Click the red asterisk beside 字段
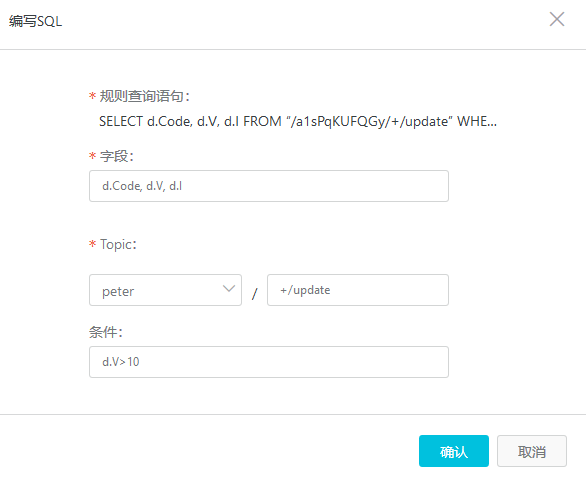586x478 pixels. click(x=92, y=155)
